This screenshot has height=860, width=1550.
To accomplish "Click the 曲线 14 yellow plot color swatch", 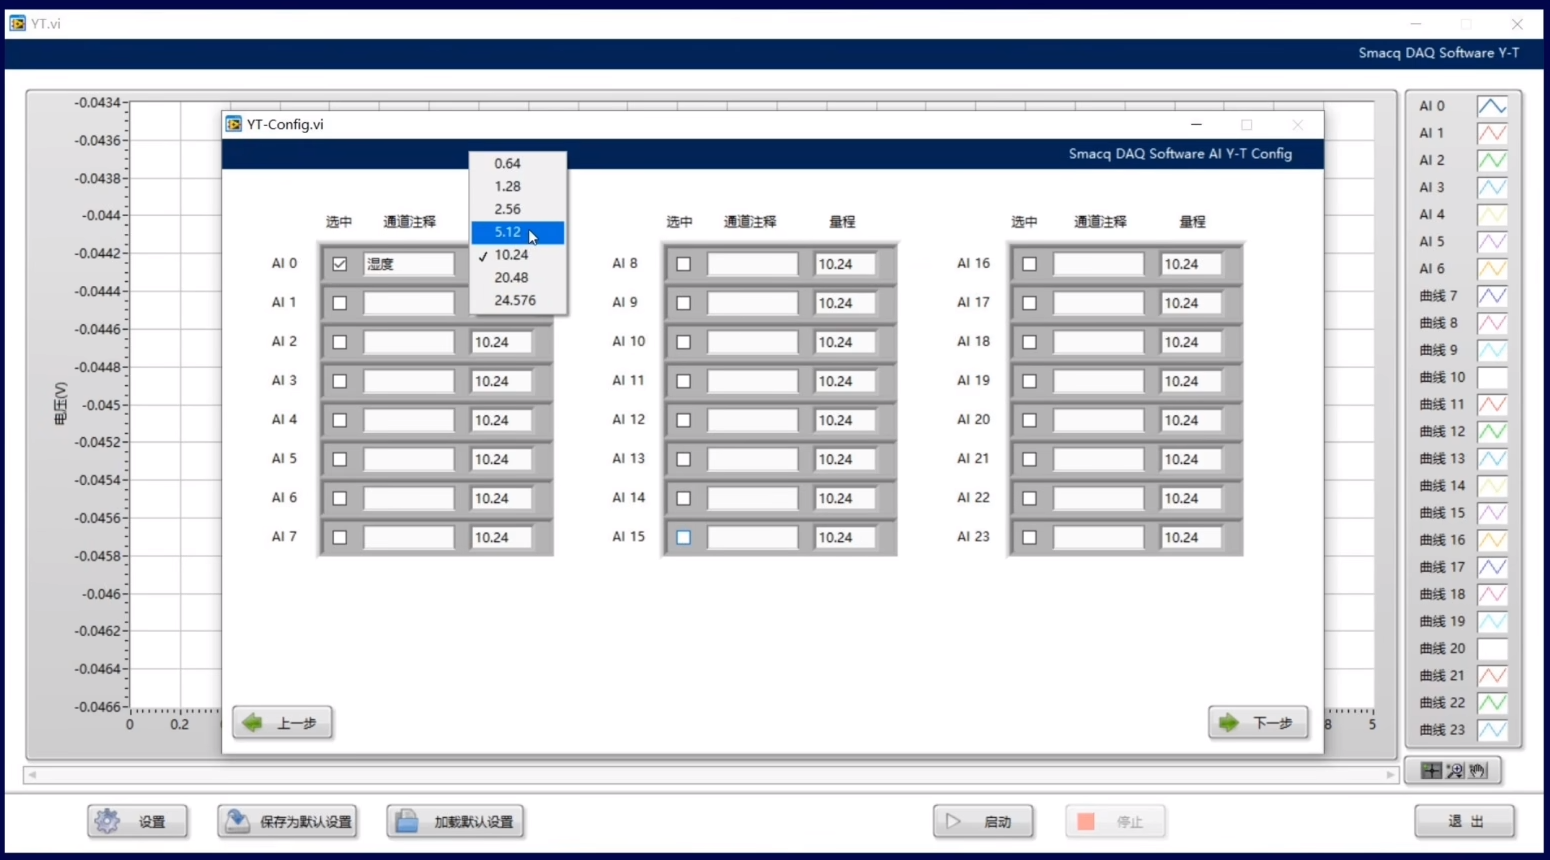I will (x=1491, y=486).
